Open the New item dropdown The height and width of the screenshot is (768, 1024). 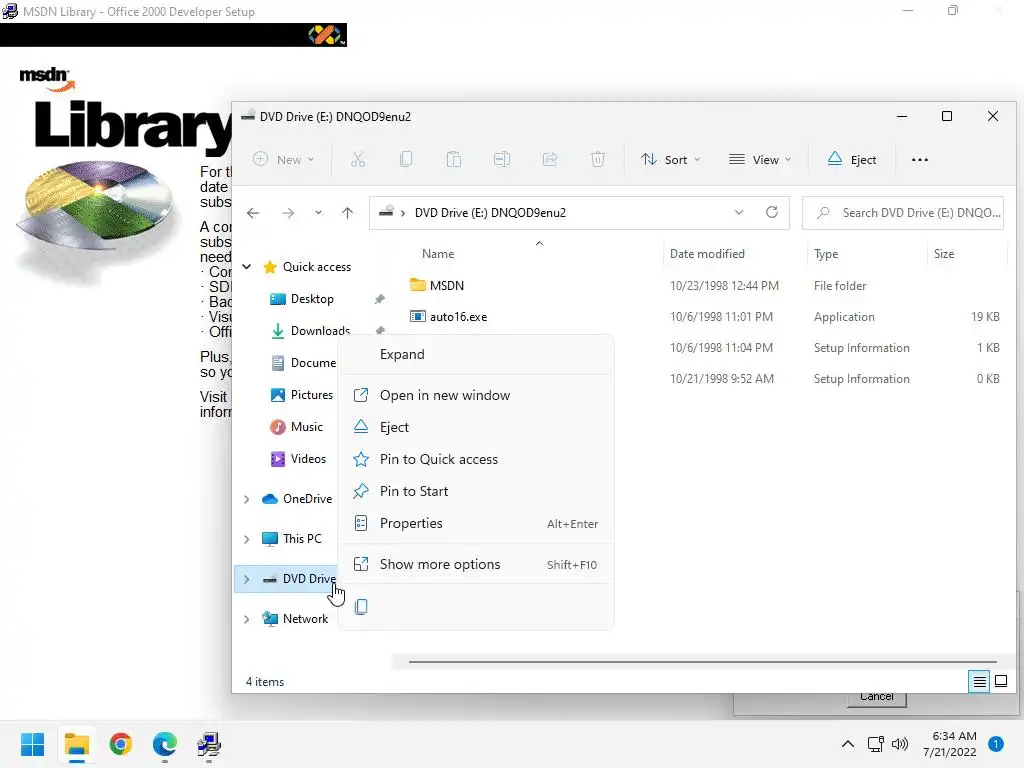click(283, 159)
